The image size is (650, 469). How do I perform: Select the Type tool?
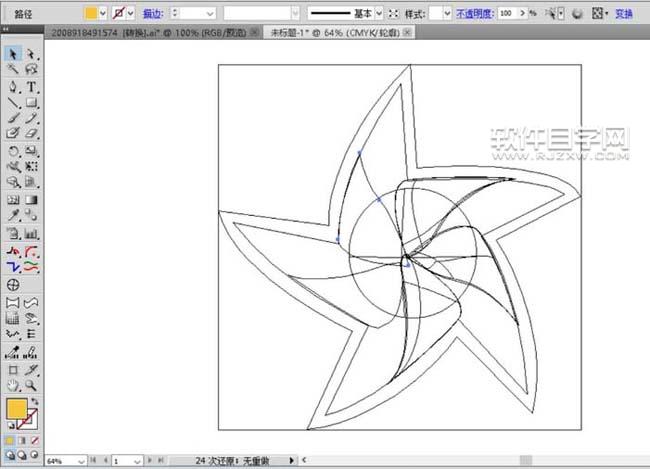click(x=32, y=87)
